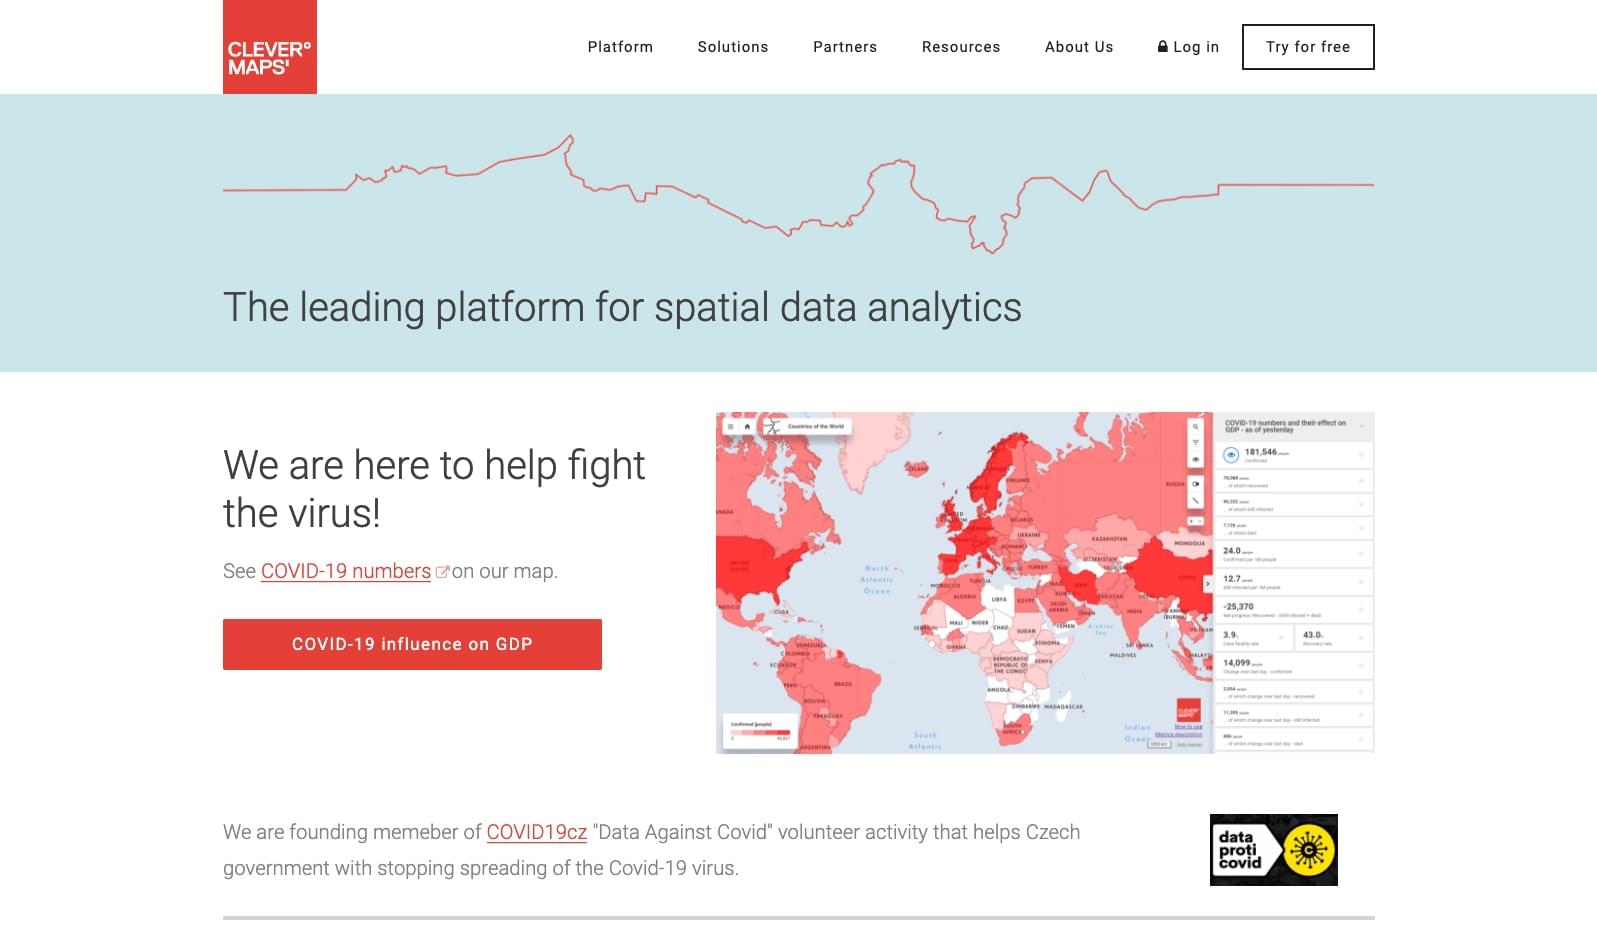This screenshot has width=1597, height=942.
Task: Toggle the eye visibility icon in map toolbar
Action: [x=1195, y=460]
